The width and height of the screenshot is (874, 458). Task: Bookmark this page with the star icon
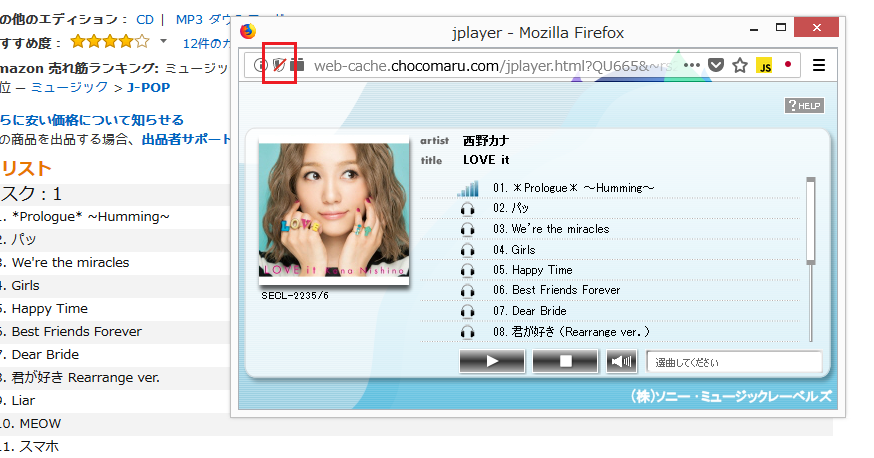pyautogui.click(x=740, y=66)
